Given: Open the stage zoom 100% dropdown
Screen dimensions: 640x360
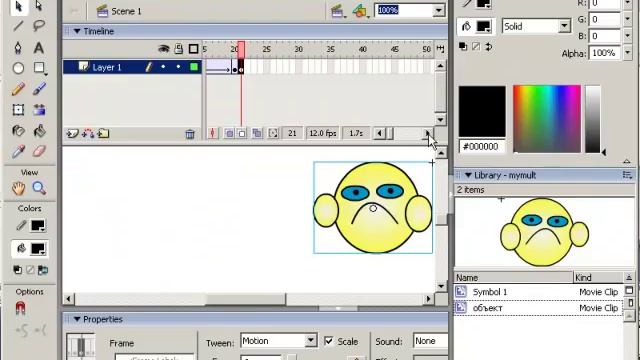Looking at the screenshot, I should 439,10.
